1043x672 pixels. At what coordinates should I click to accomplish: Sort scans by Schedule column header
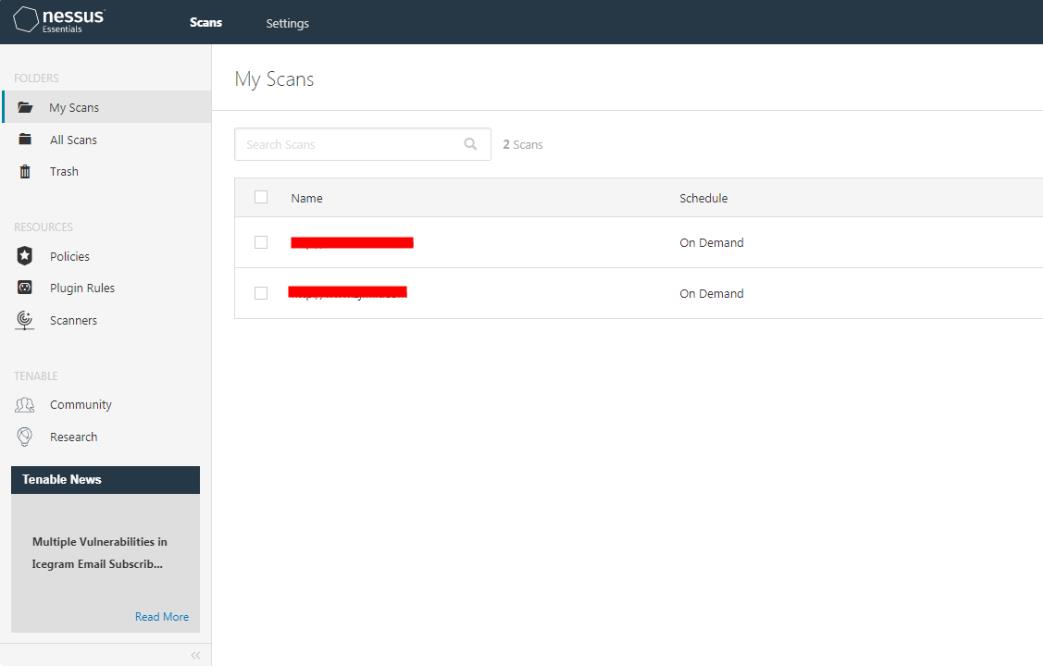coord(703,198)
